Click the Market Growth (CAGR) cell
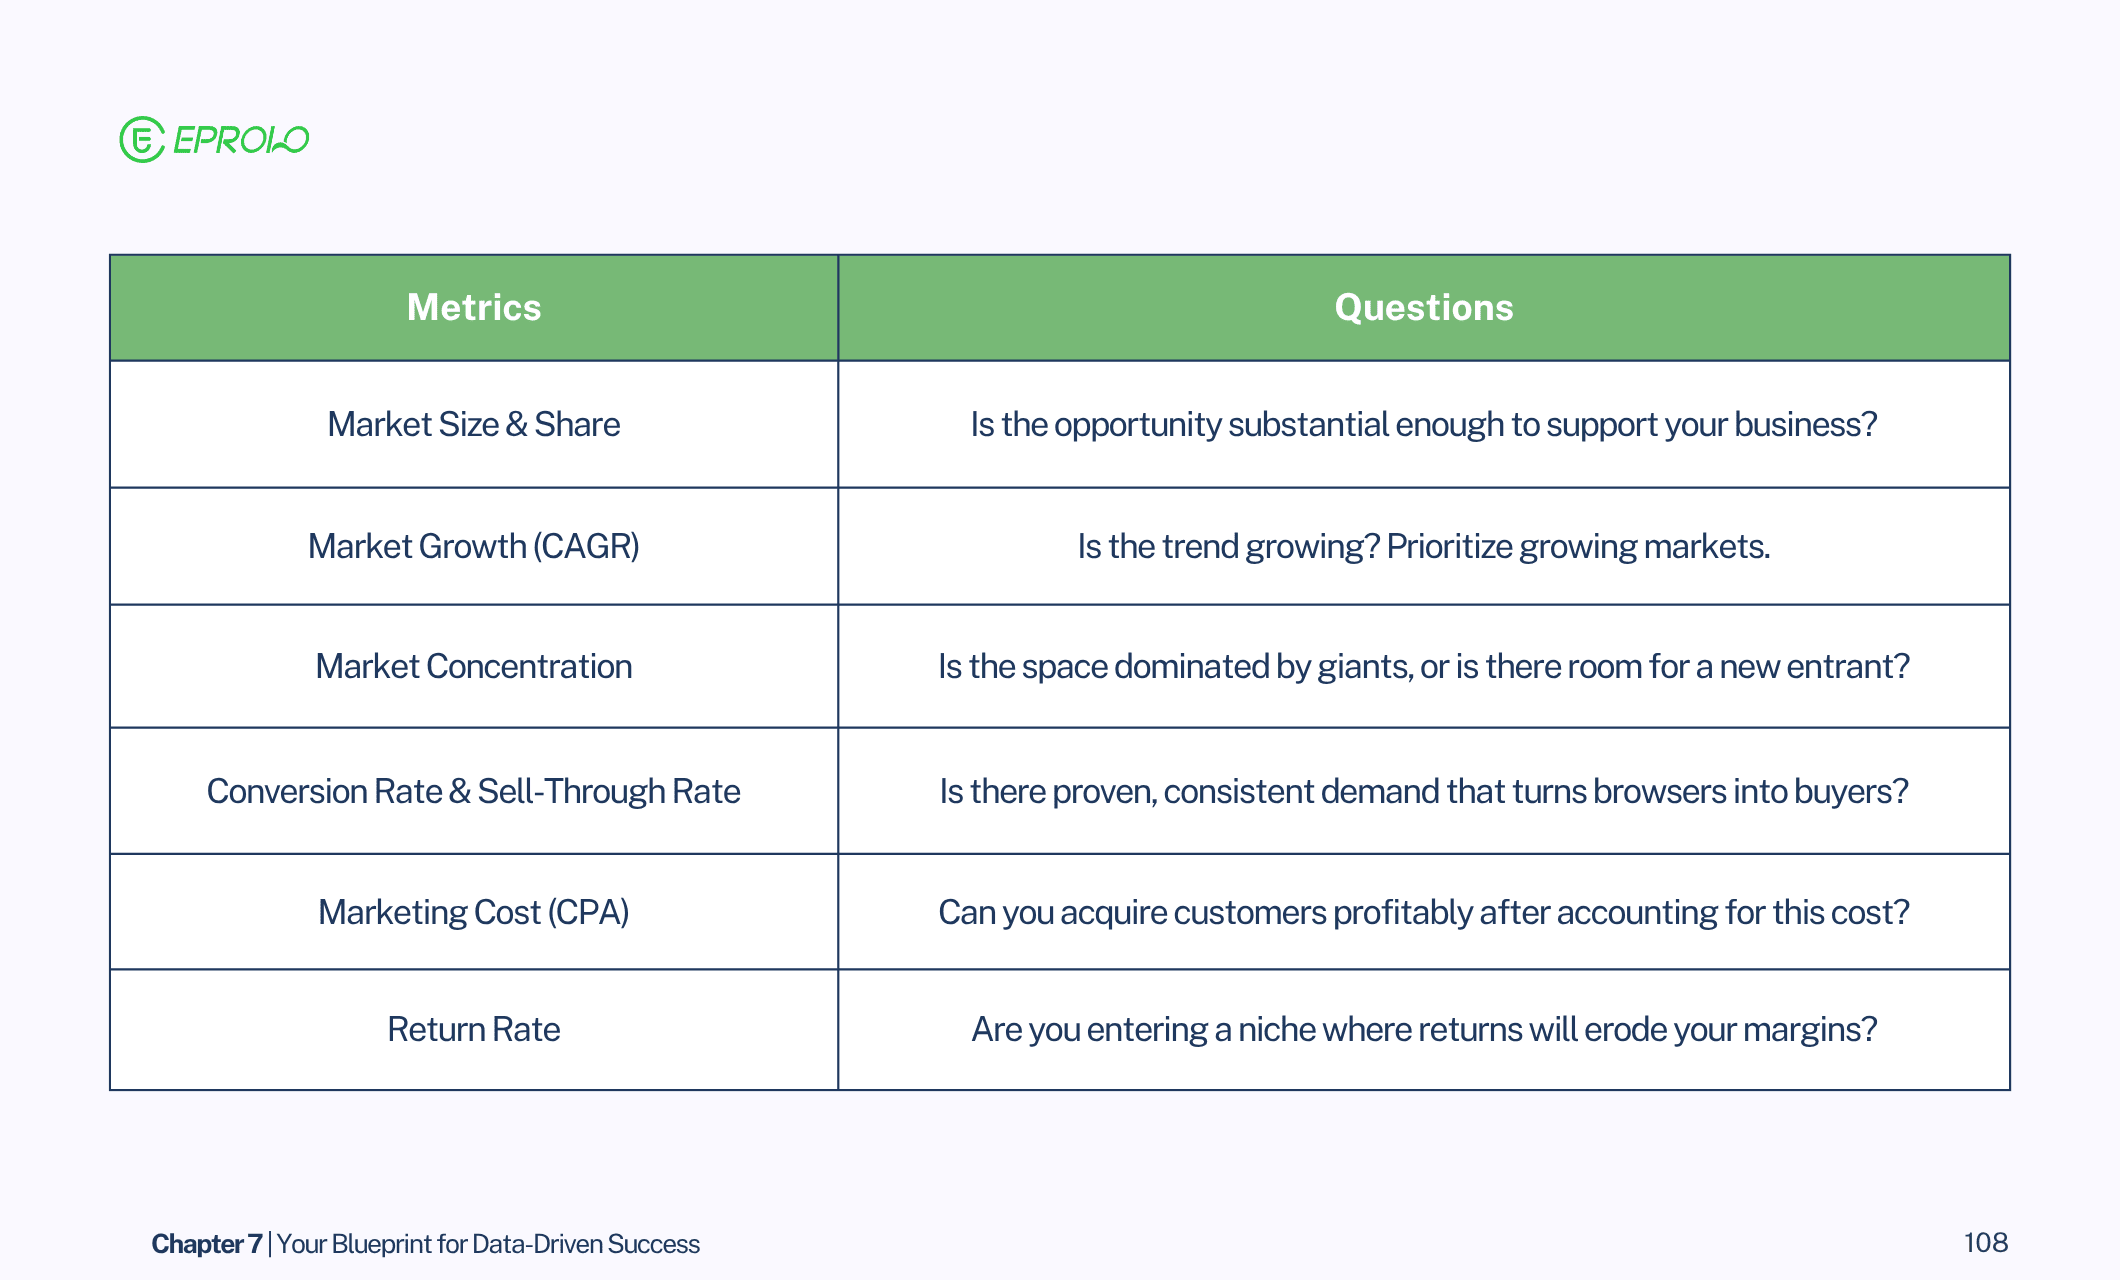The width and height of the screenshot is (2120, 1280). pyautogui.click(x=474, y=547)
